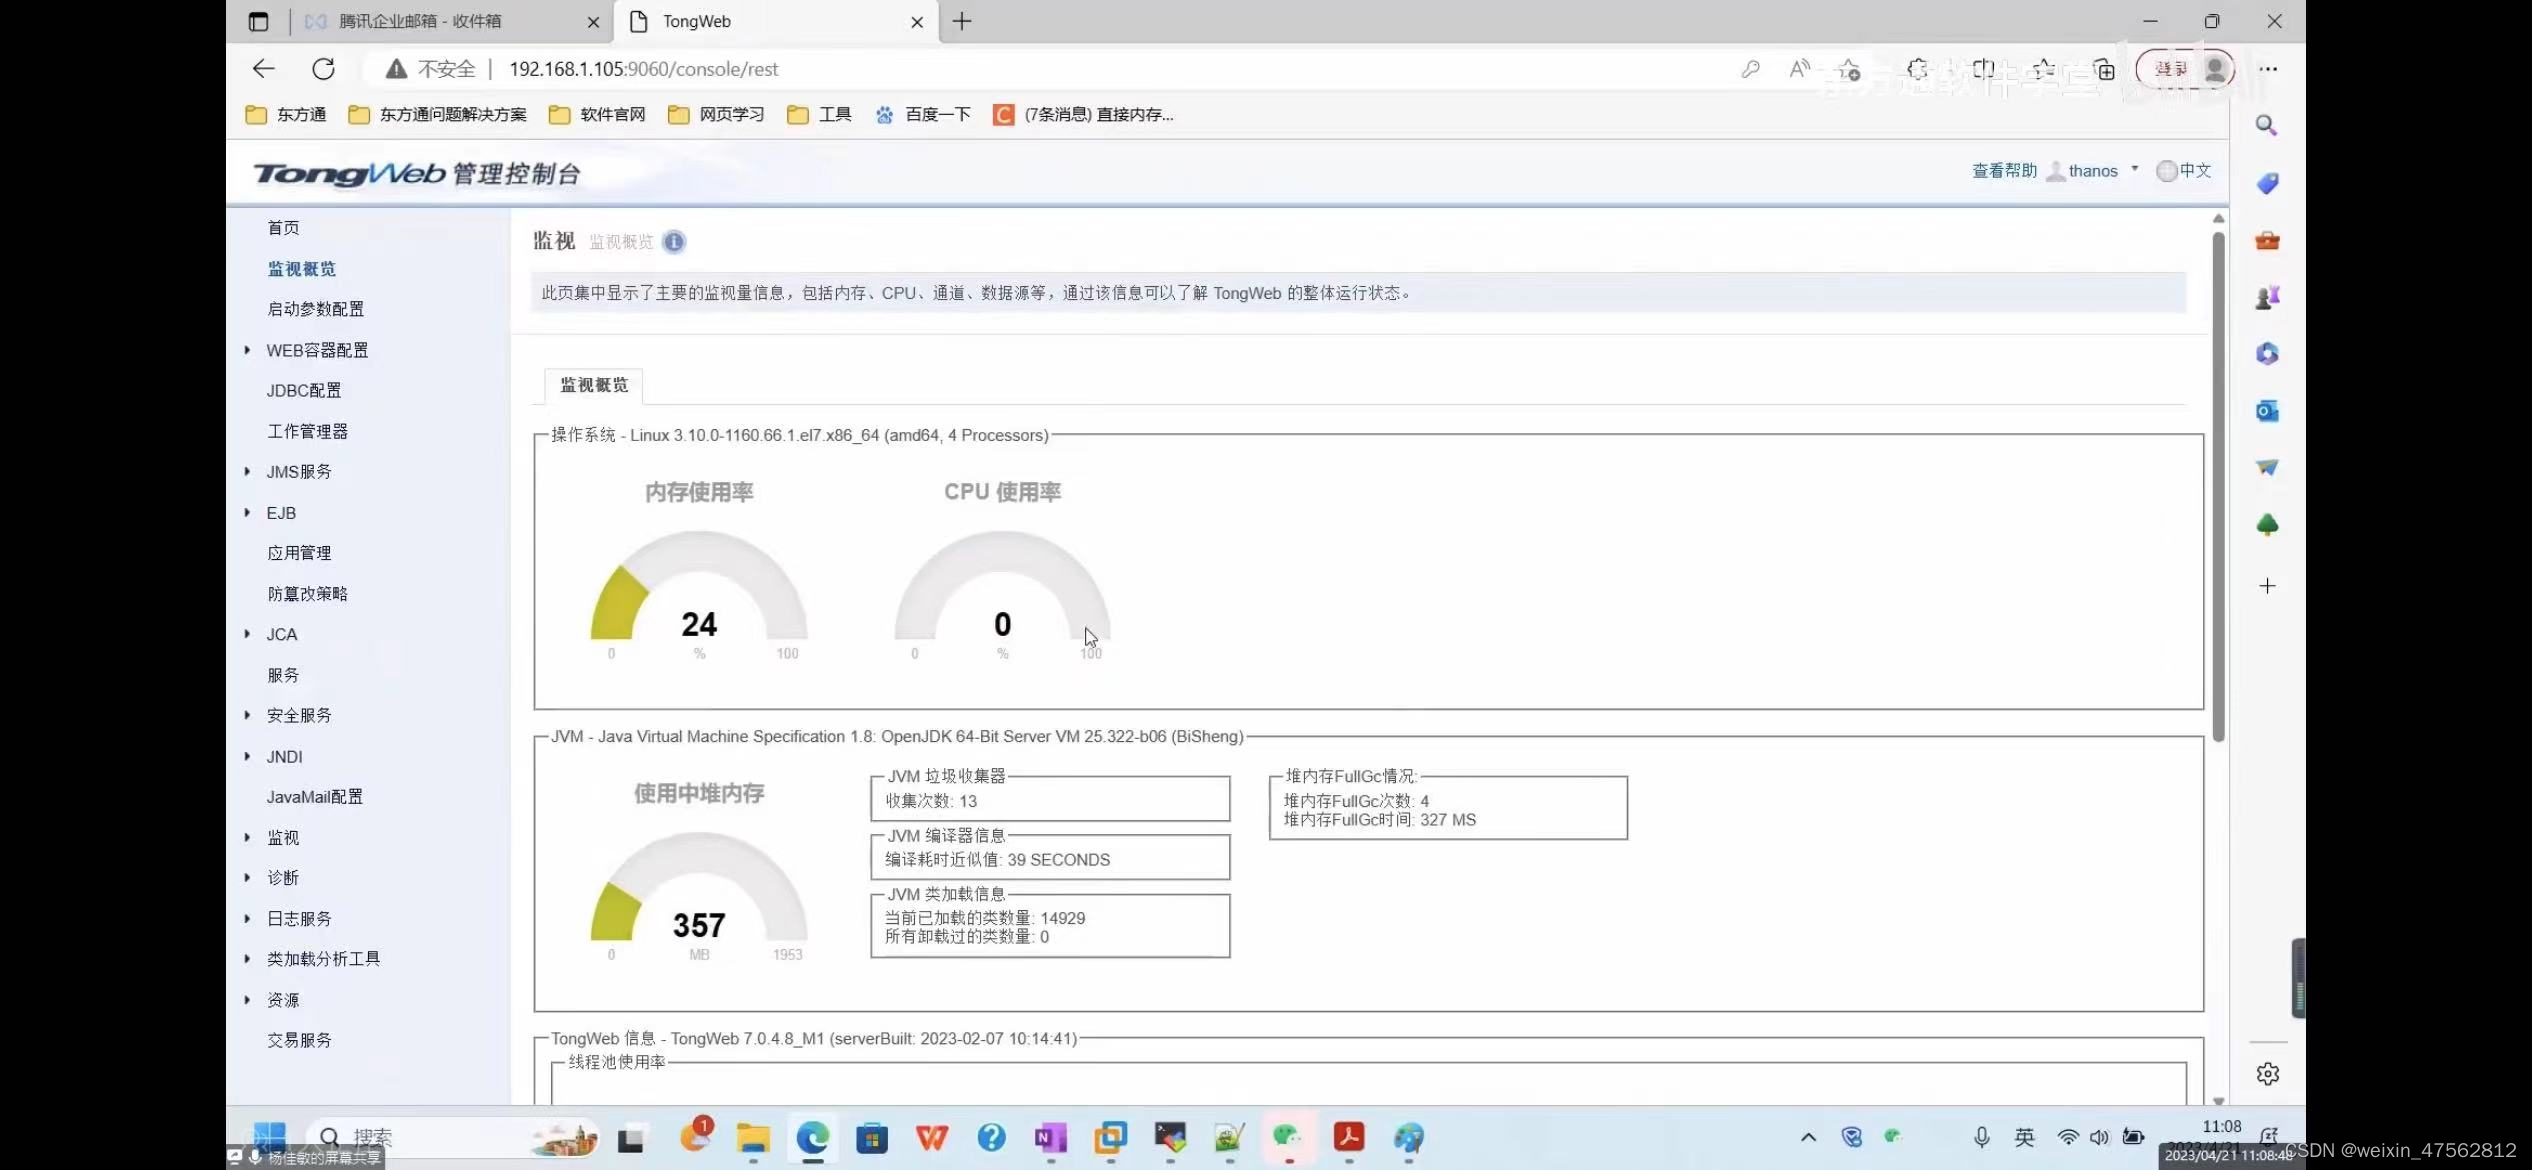The image size is (2532, 1170).
Task: Click the page vertical scrollbar
Action: 2218,486
